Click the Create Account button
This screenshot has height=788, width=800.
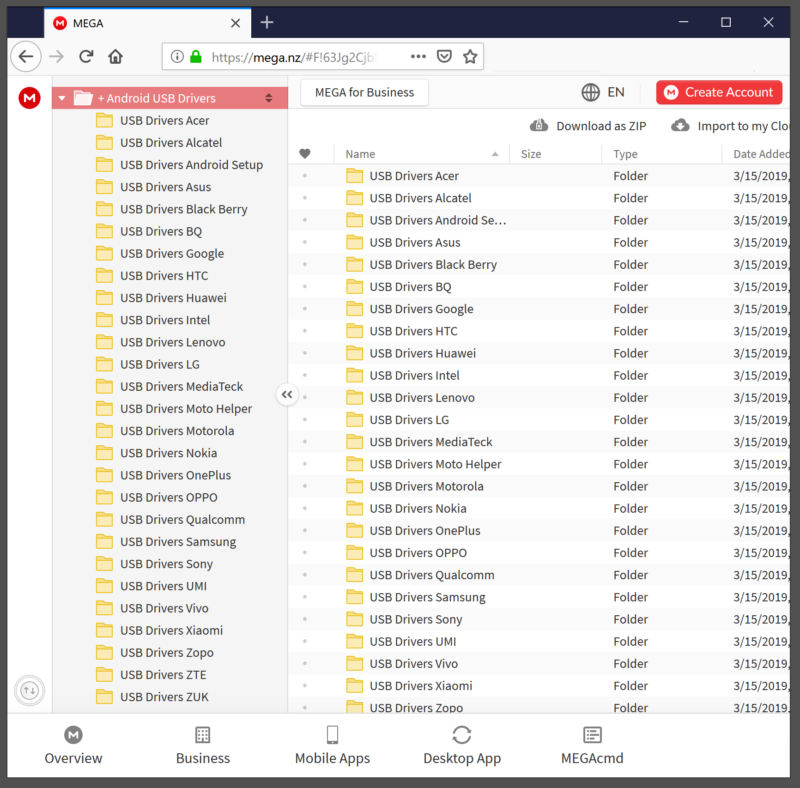pyautogui.click(x=719, y=92)
